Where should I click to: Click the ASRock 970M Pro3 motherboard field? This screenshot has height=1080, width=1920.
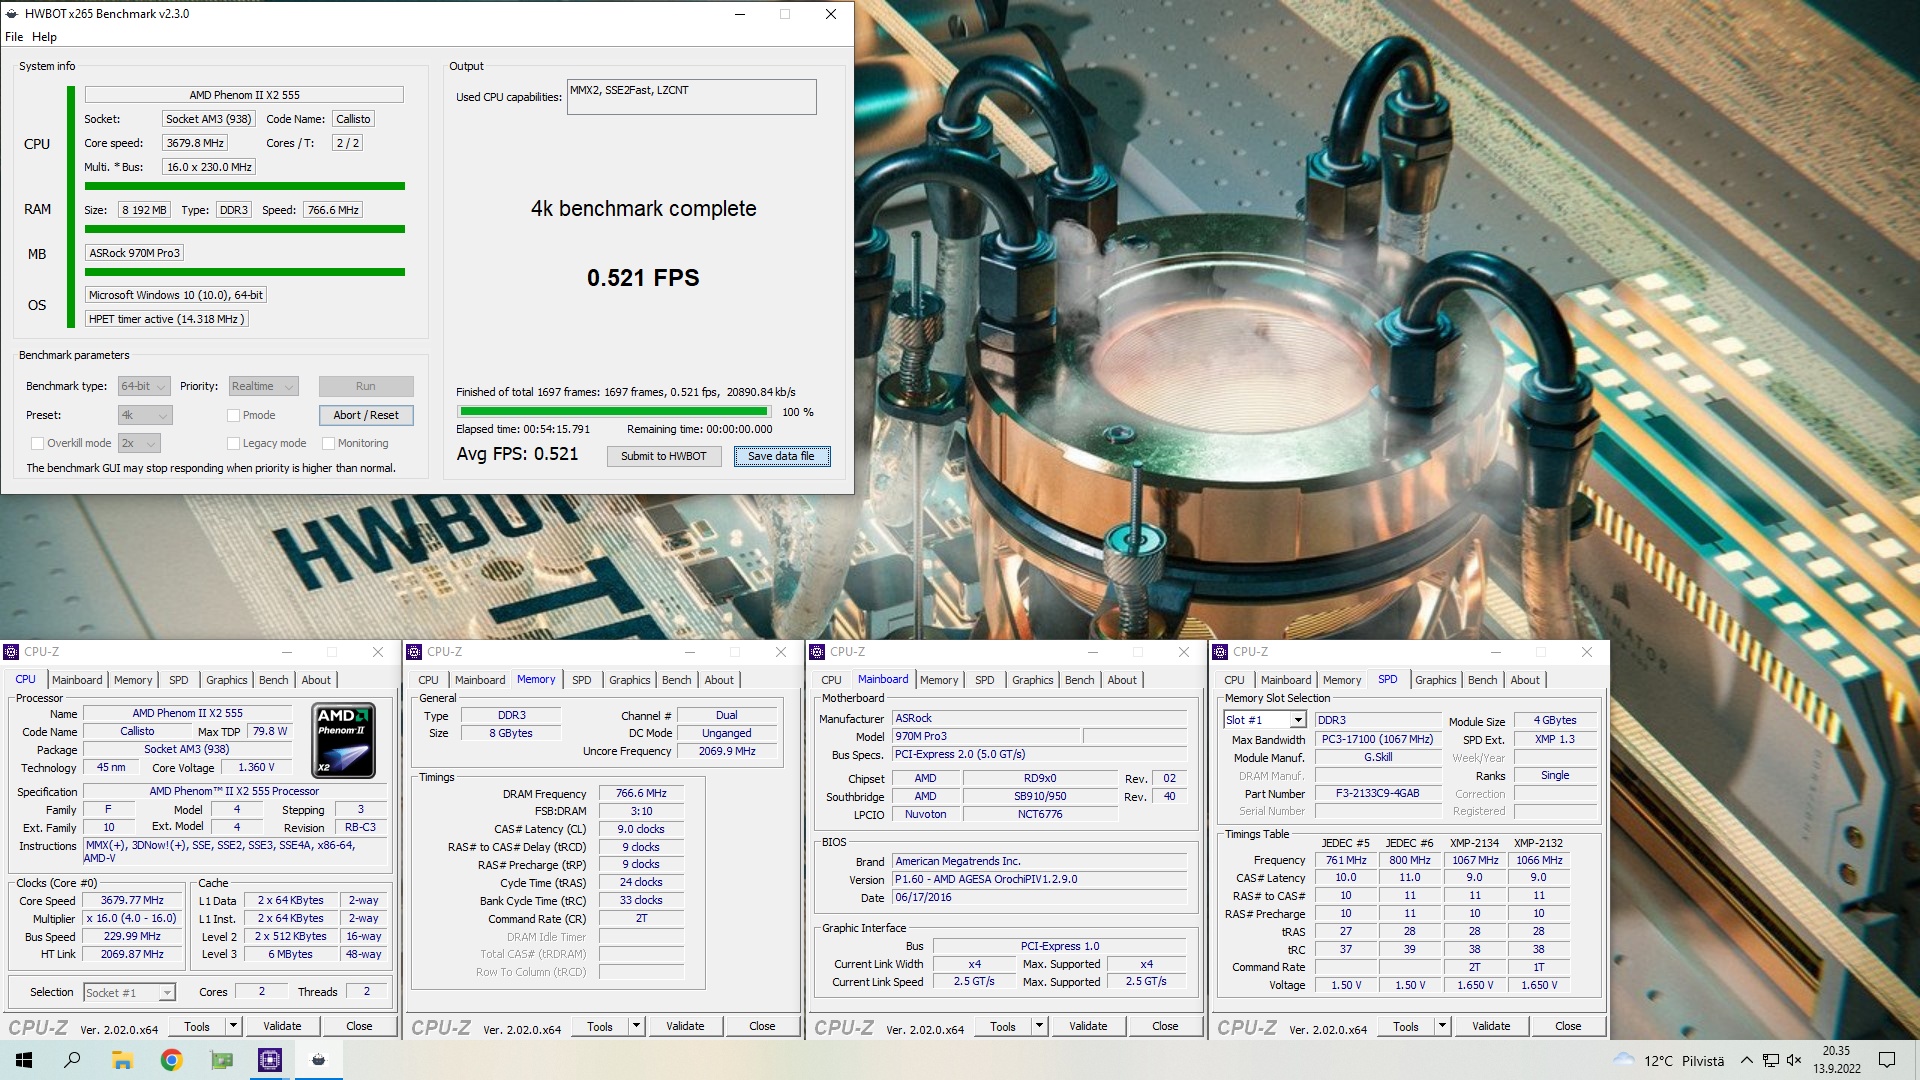[x=135, y=253]
